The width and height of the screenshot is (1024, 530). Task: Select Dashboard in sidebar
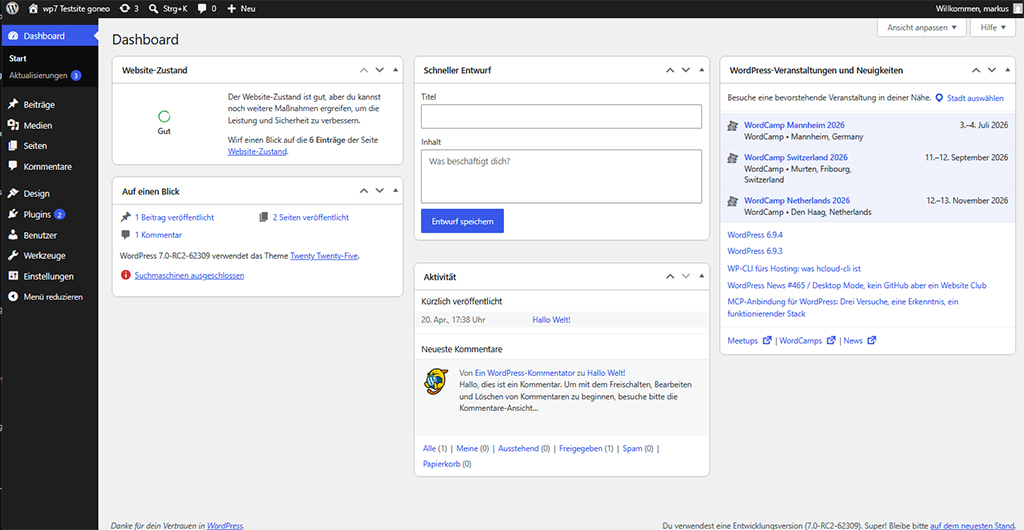[49, 36]
